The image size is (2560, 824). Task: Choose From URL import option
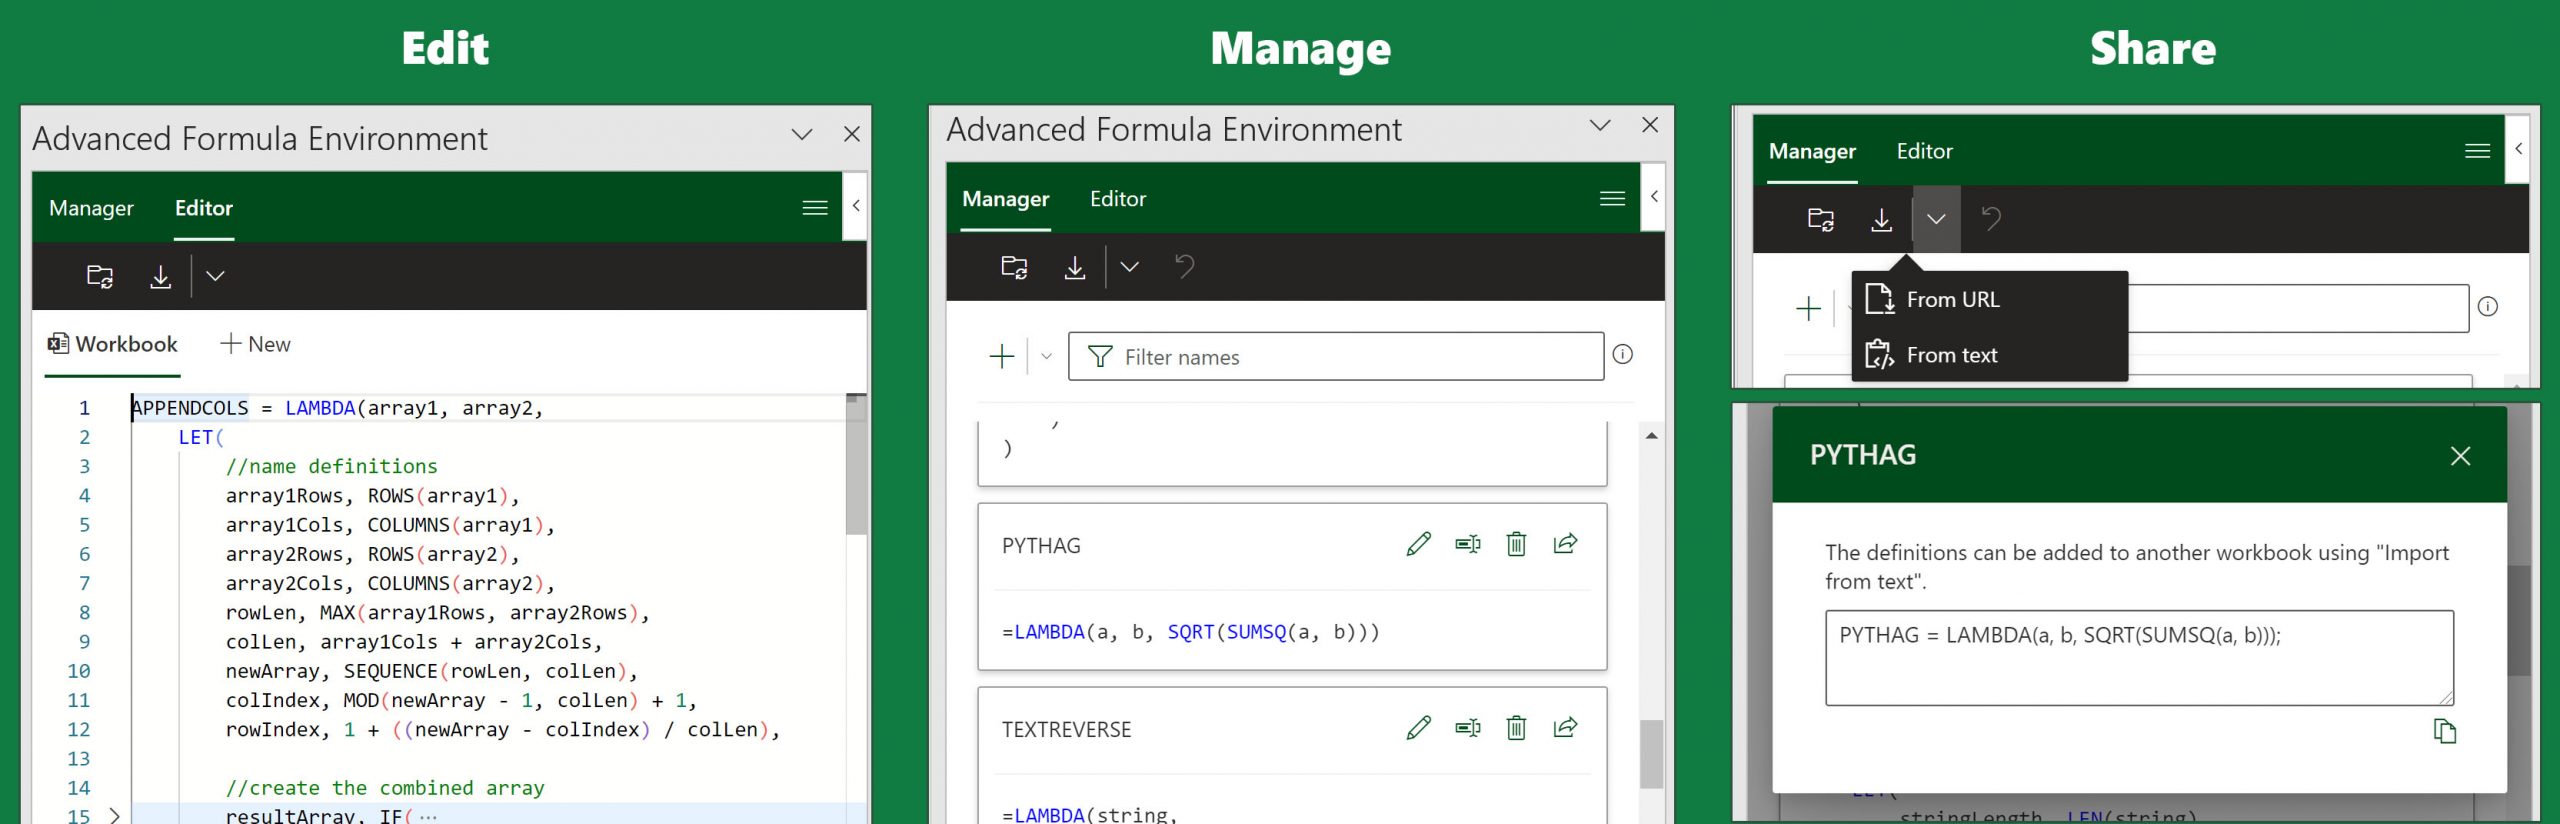coord(1990,299)
